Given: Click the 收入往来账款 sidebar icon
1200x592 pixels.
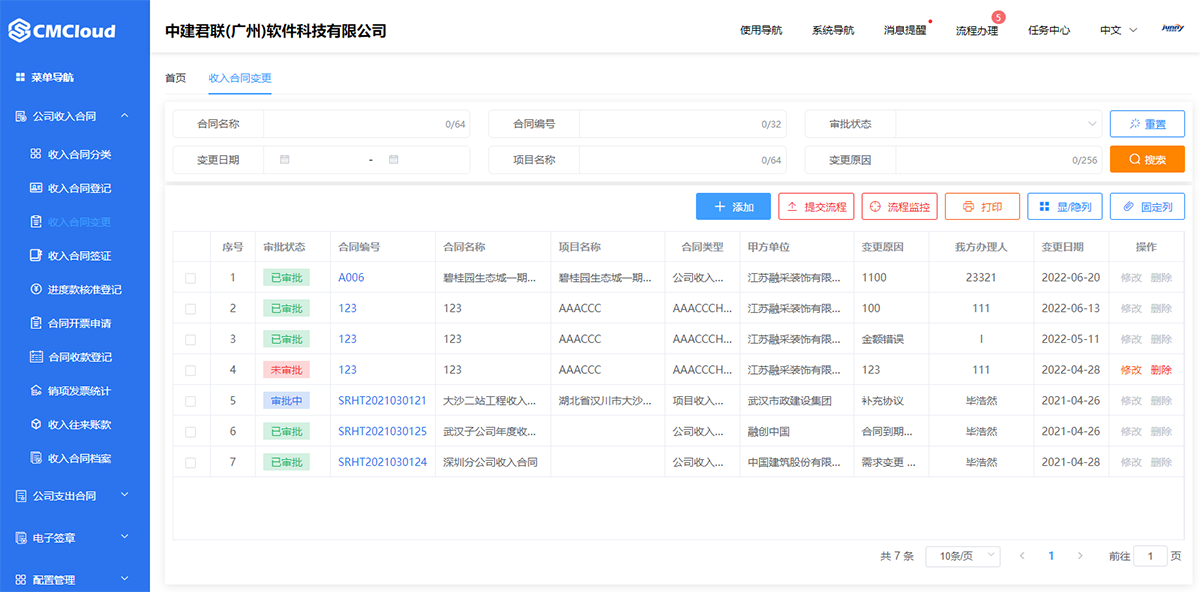Looking at the screenshot, I should tap(36, 424).
